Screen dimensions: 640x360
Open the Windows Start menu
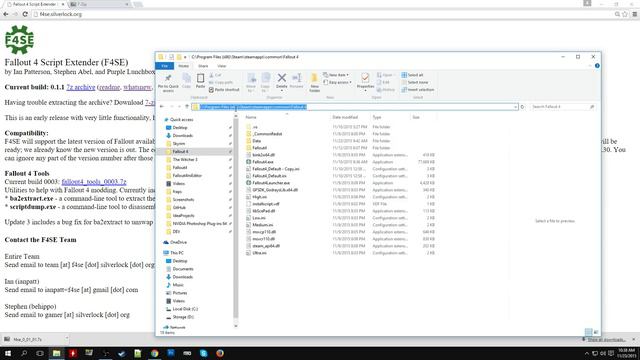point(8,353)
